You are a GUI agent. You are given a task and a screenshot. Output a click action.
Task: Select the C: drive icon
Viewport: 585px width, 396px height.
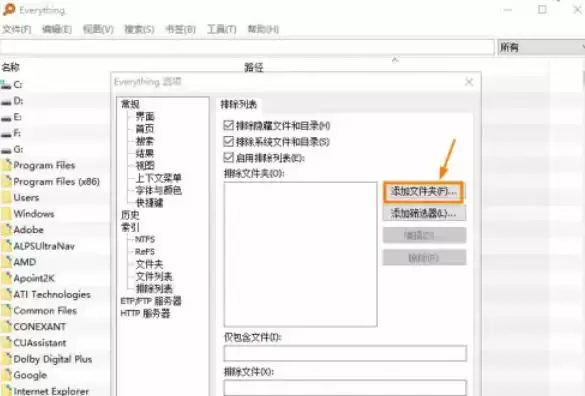6,85
